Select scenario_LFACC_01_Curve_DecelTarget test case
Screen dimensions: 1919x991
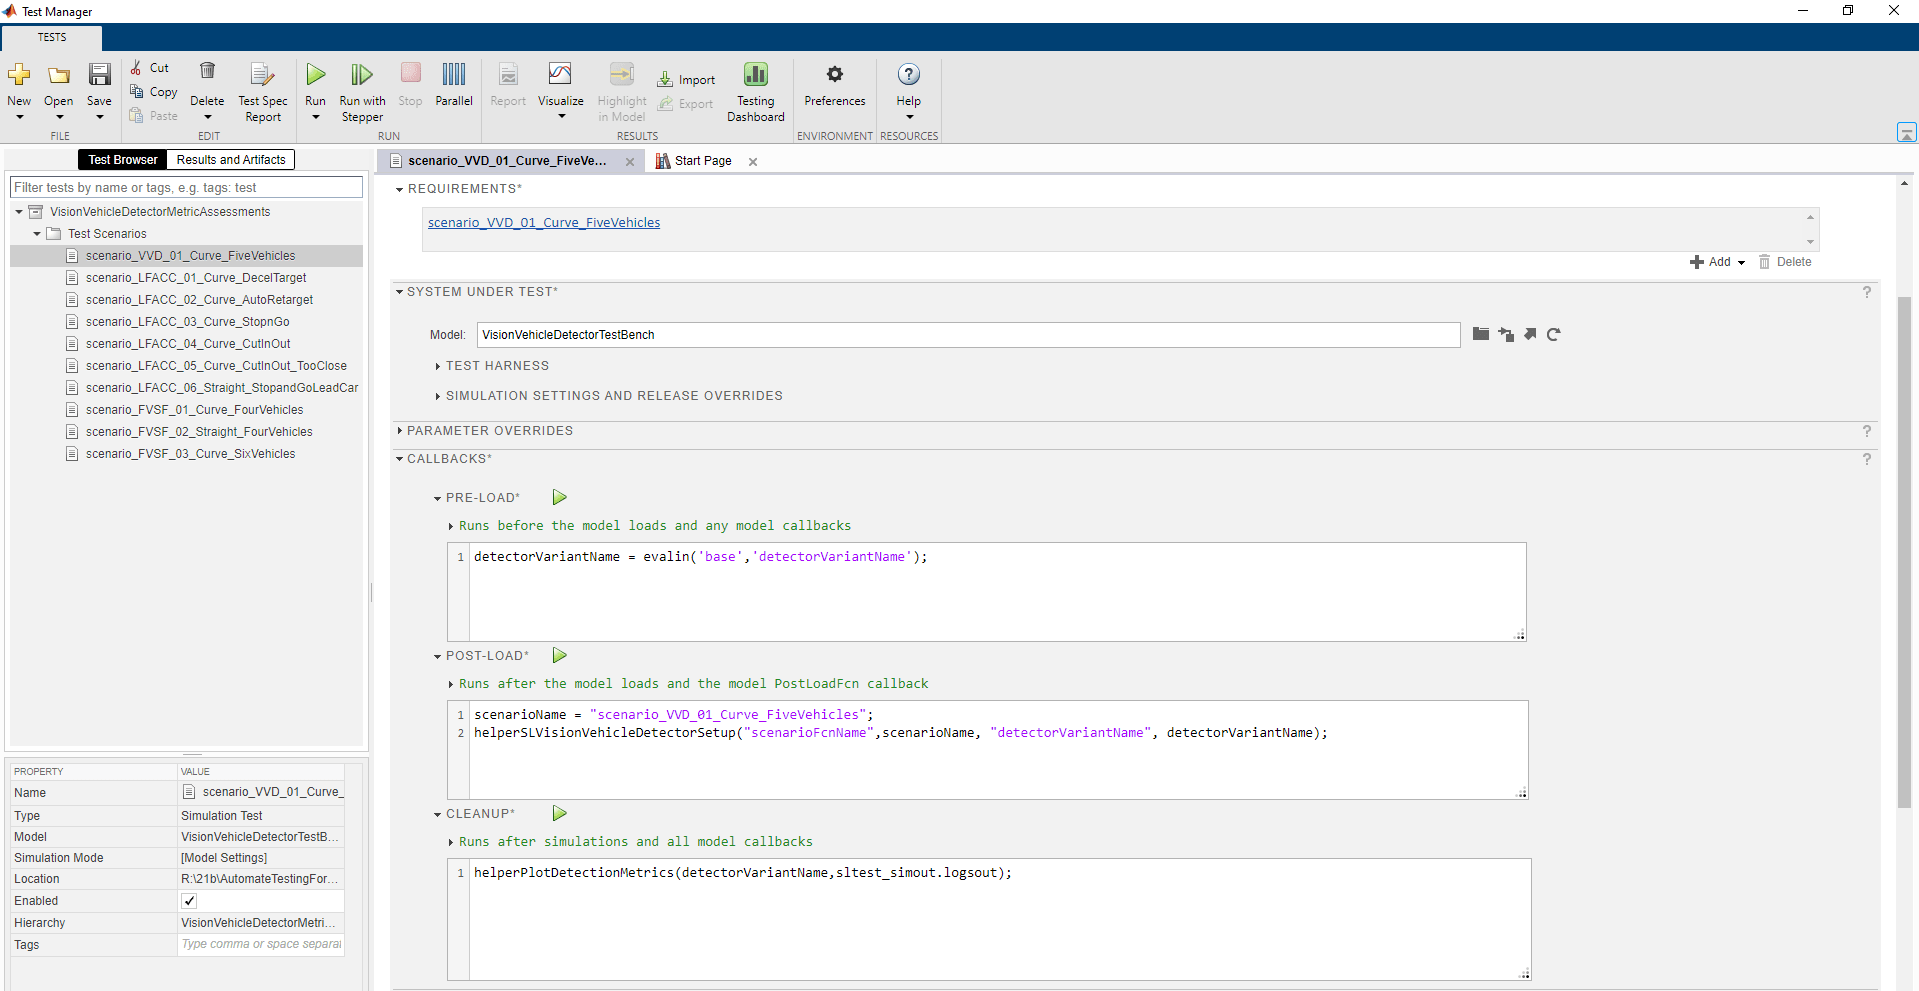[x=196, y=278]
